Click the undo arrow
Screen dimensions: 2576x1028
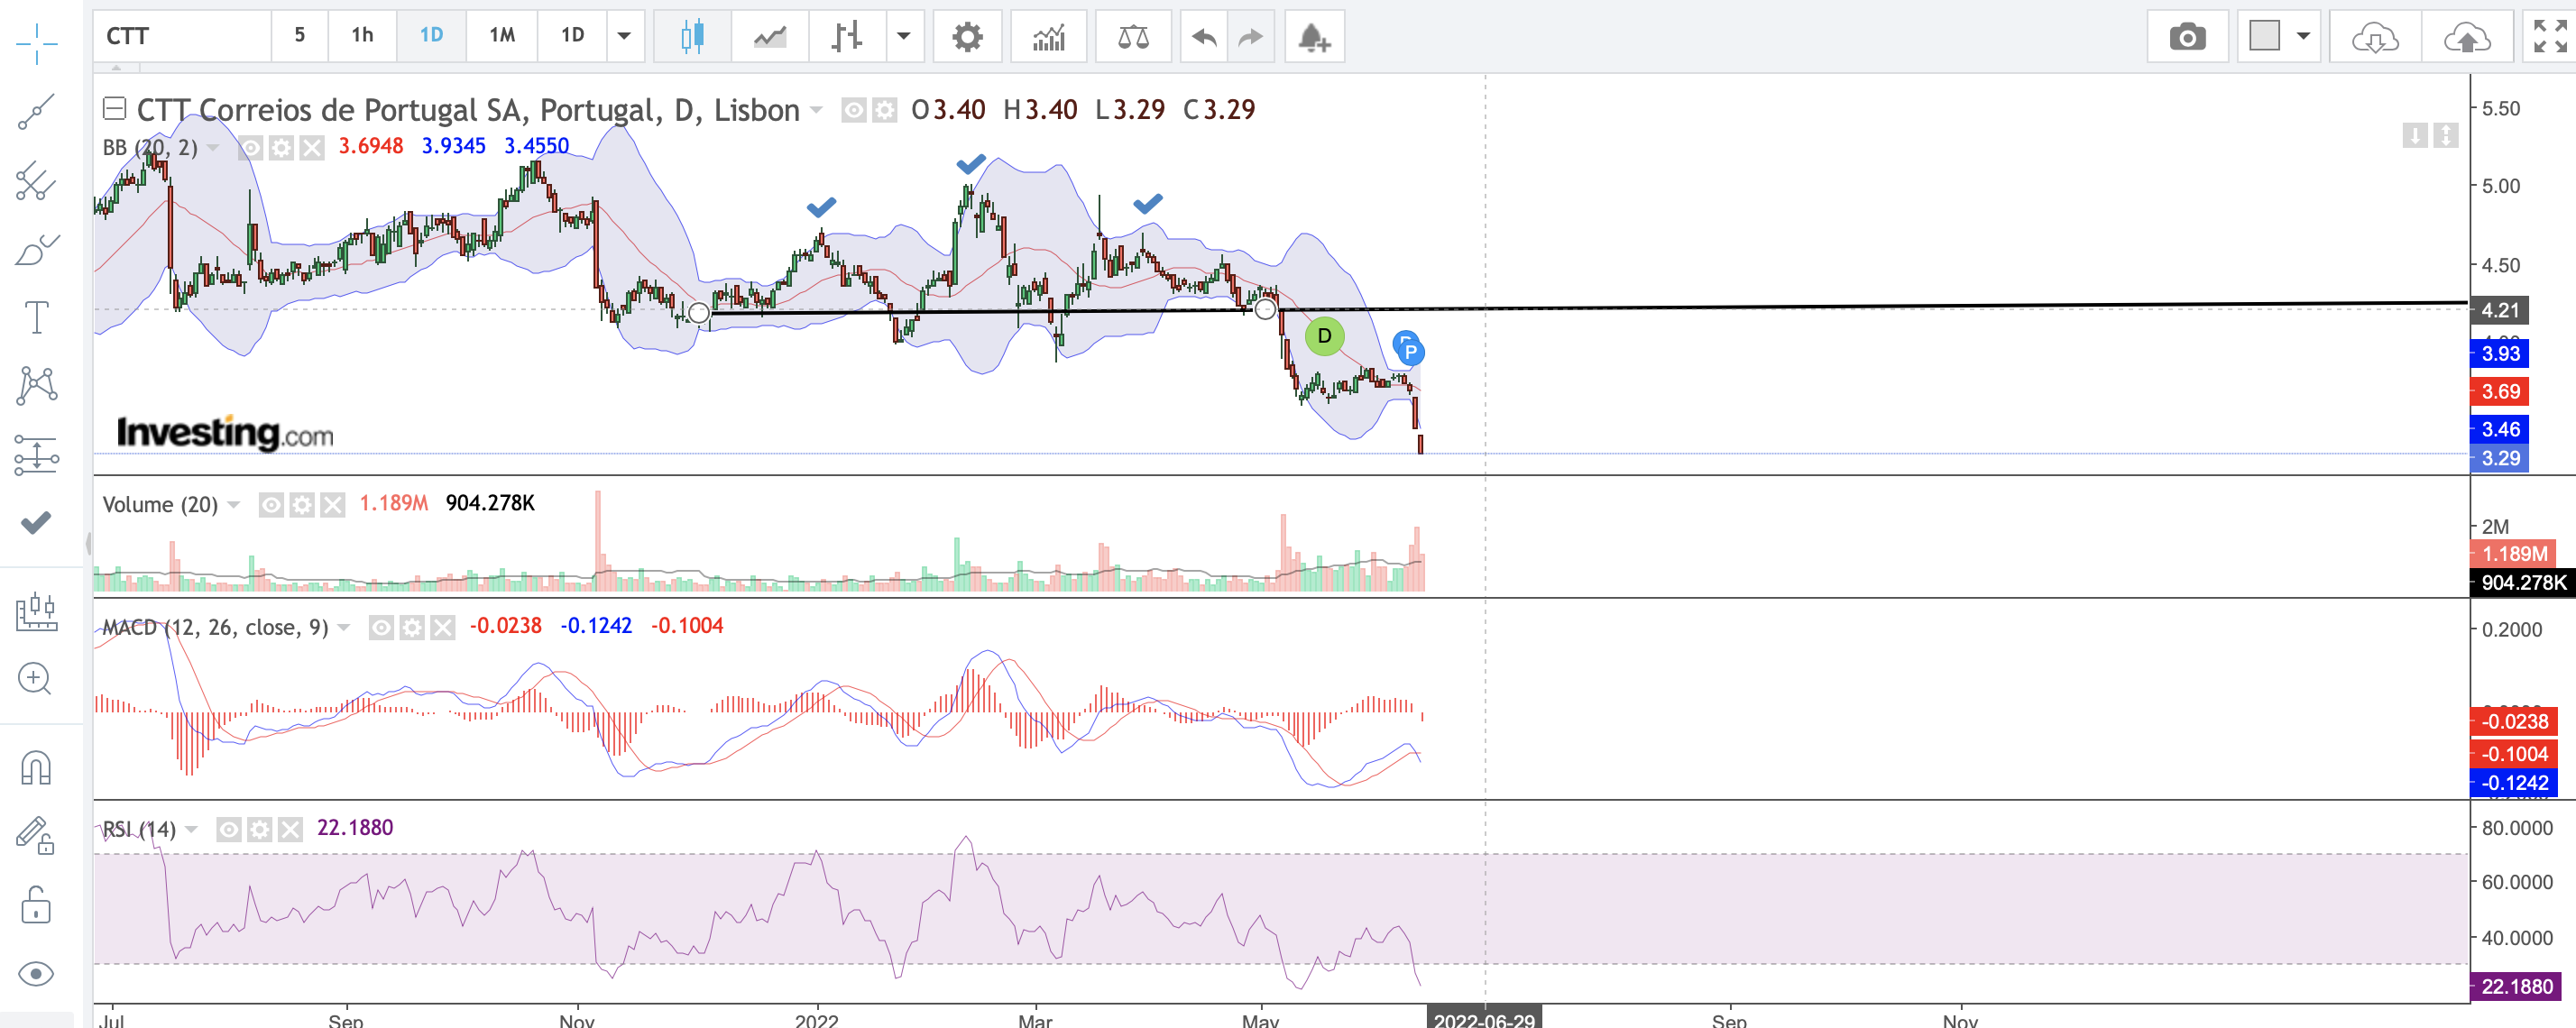click(1204, 37)
